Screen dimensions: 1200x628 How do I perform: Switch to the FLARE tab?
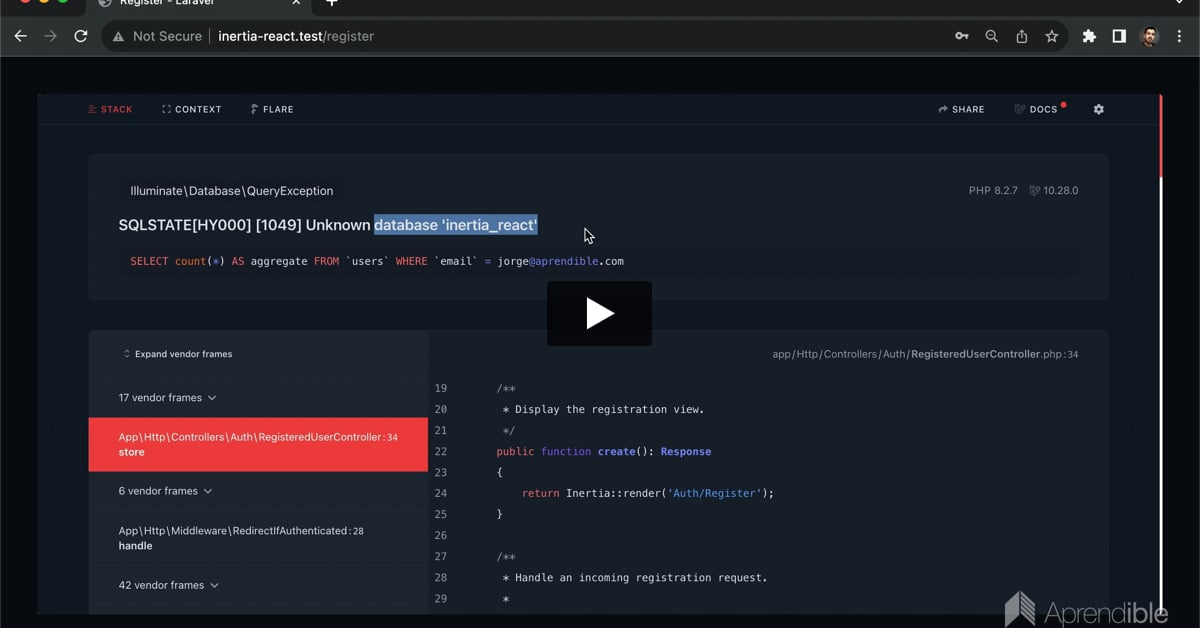[x=272, y=109]
